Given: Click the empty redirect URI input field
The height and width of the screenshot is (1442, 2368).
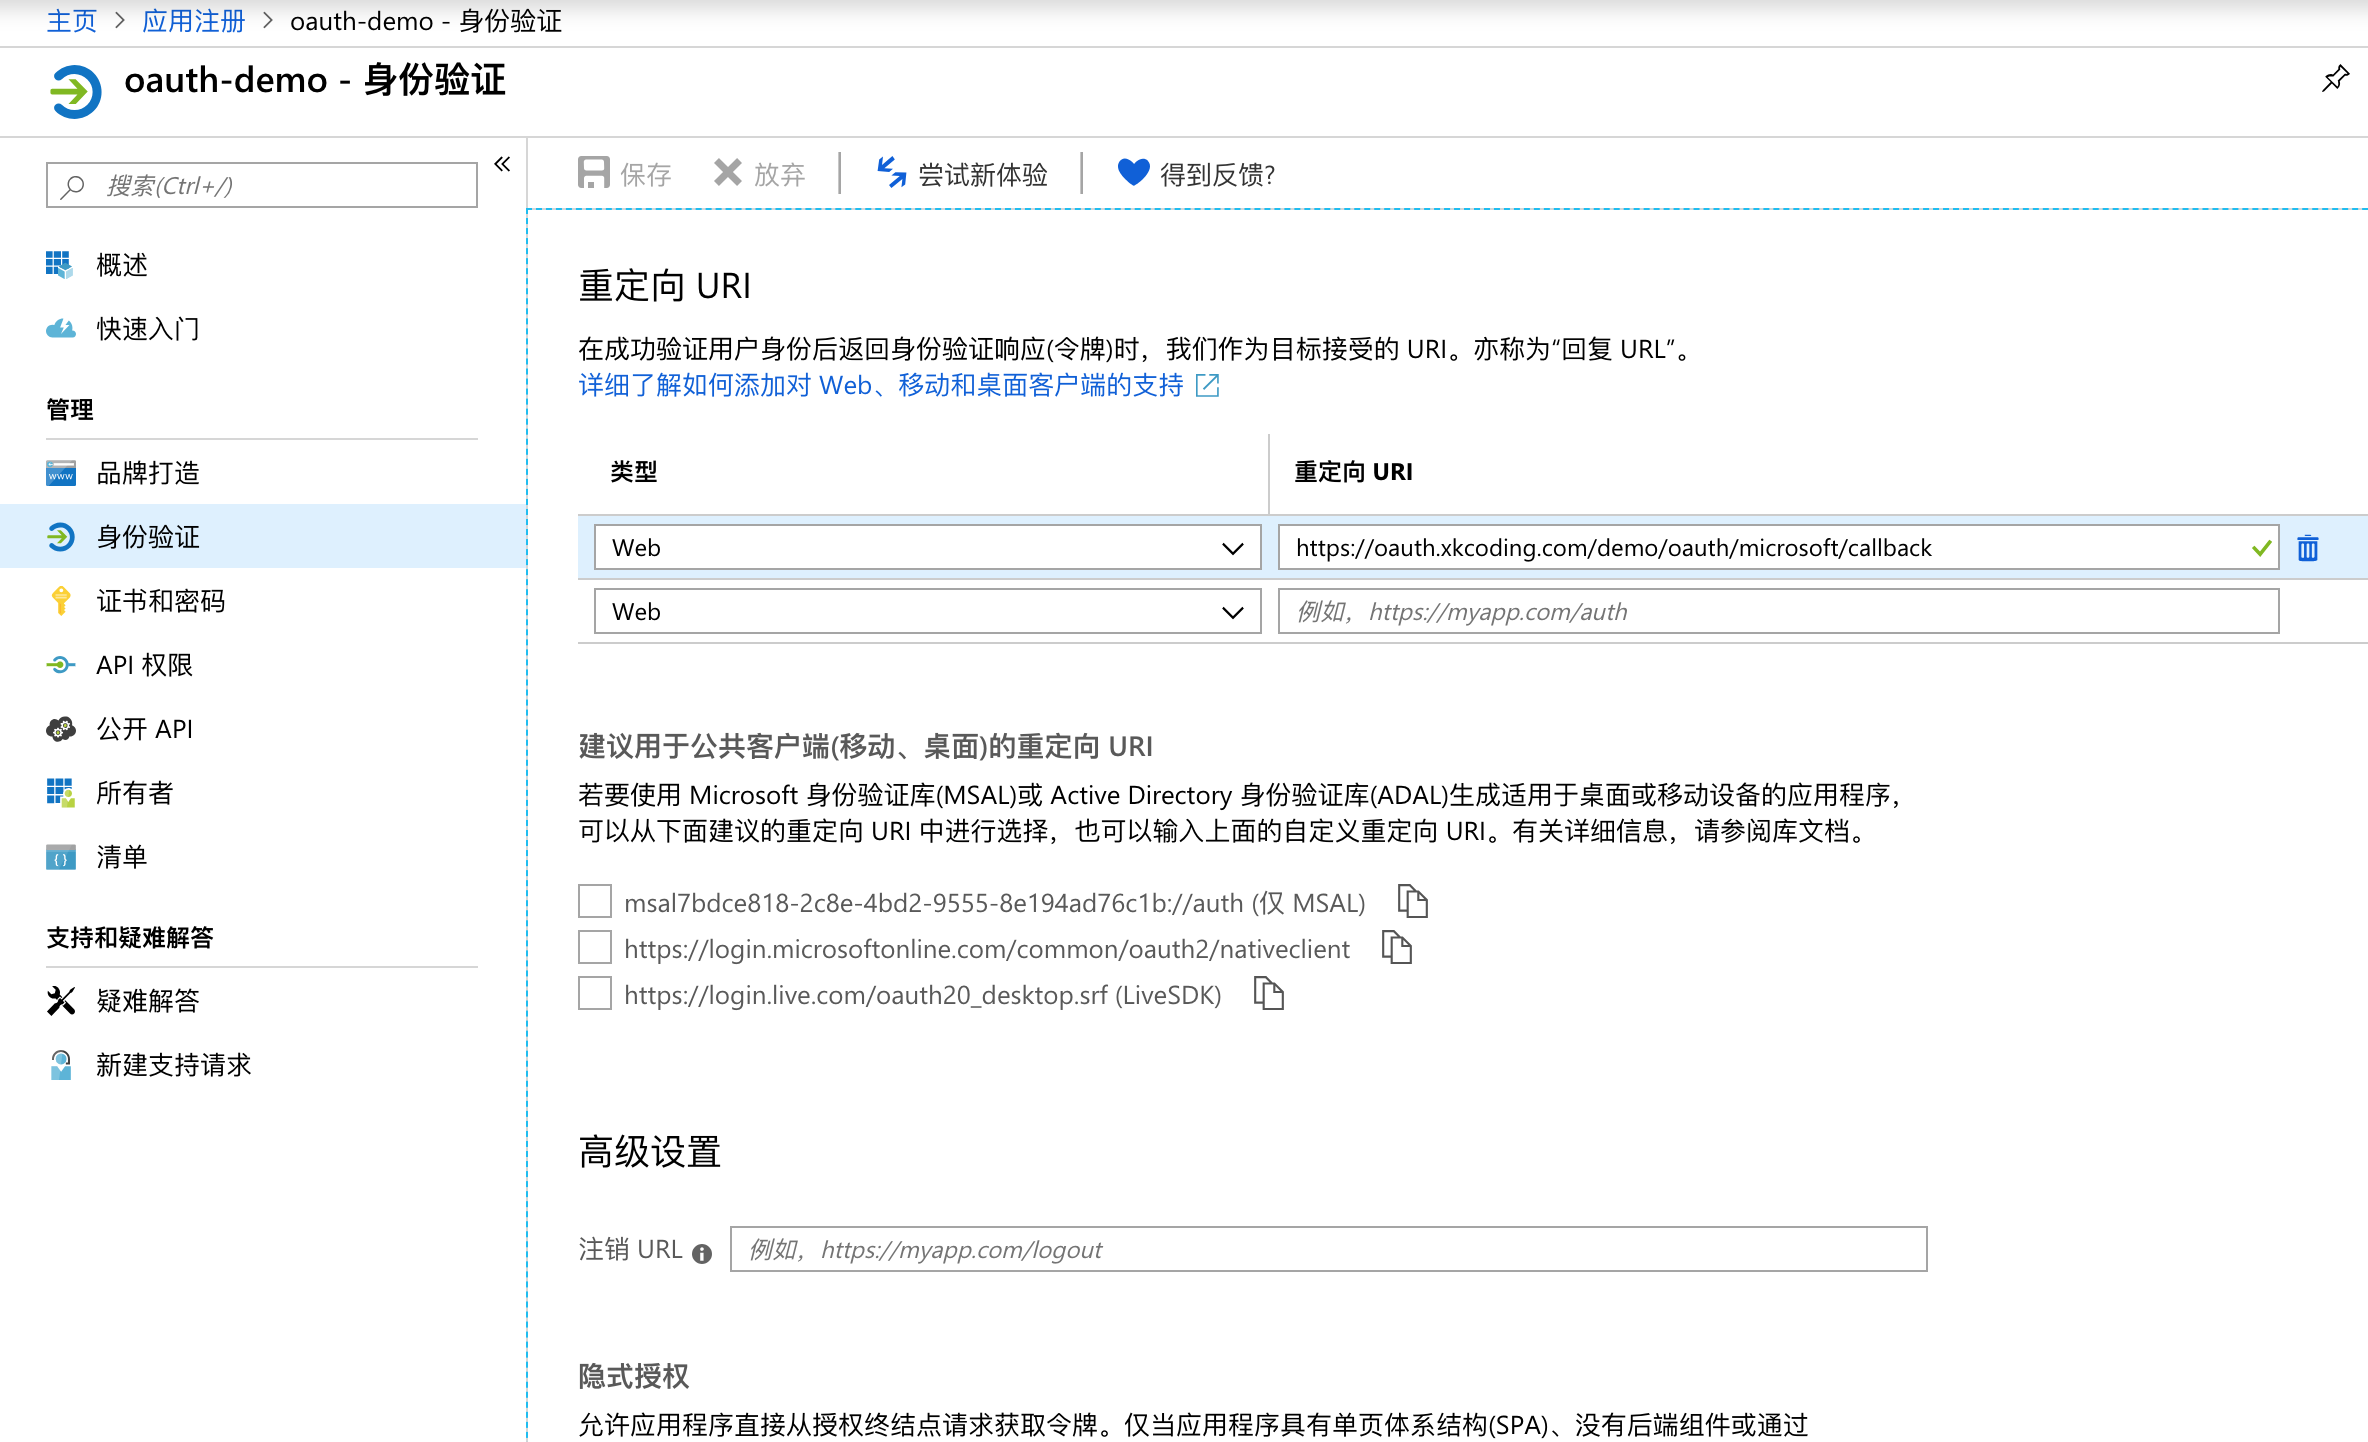Looking at the screenshot, I should click(x=1778, y=612).
